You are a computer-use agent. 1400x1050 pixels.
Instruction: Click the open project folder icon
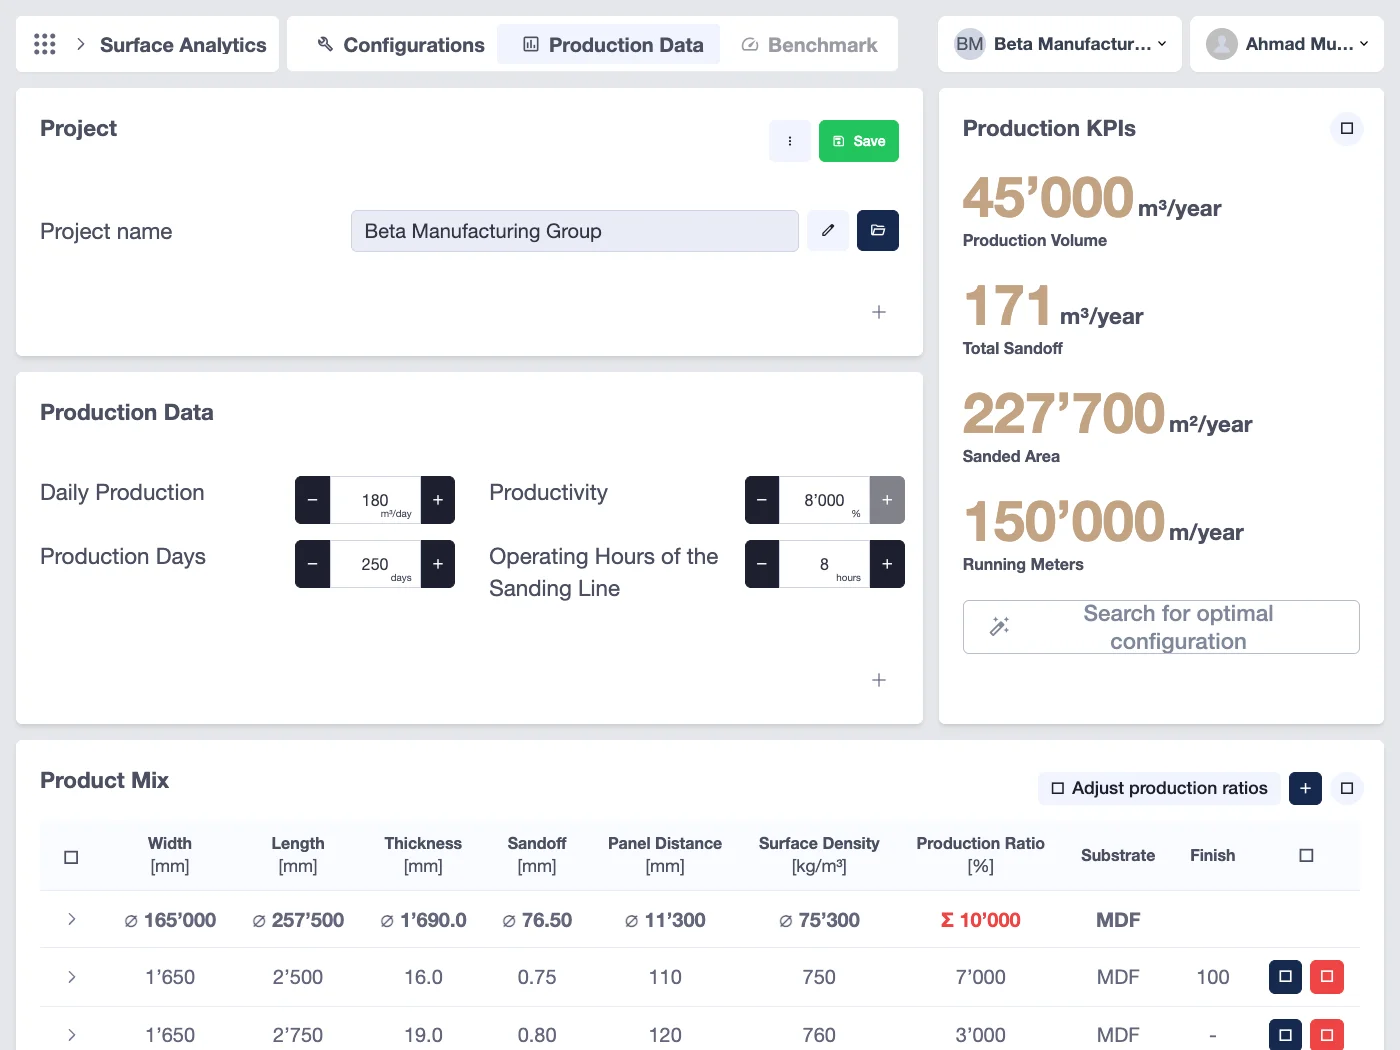878,231
